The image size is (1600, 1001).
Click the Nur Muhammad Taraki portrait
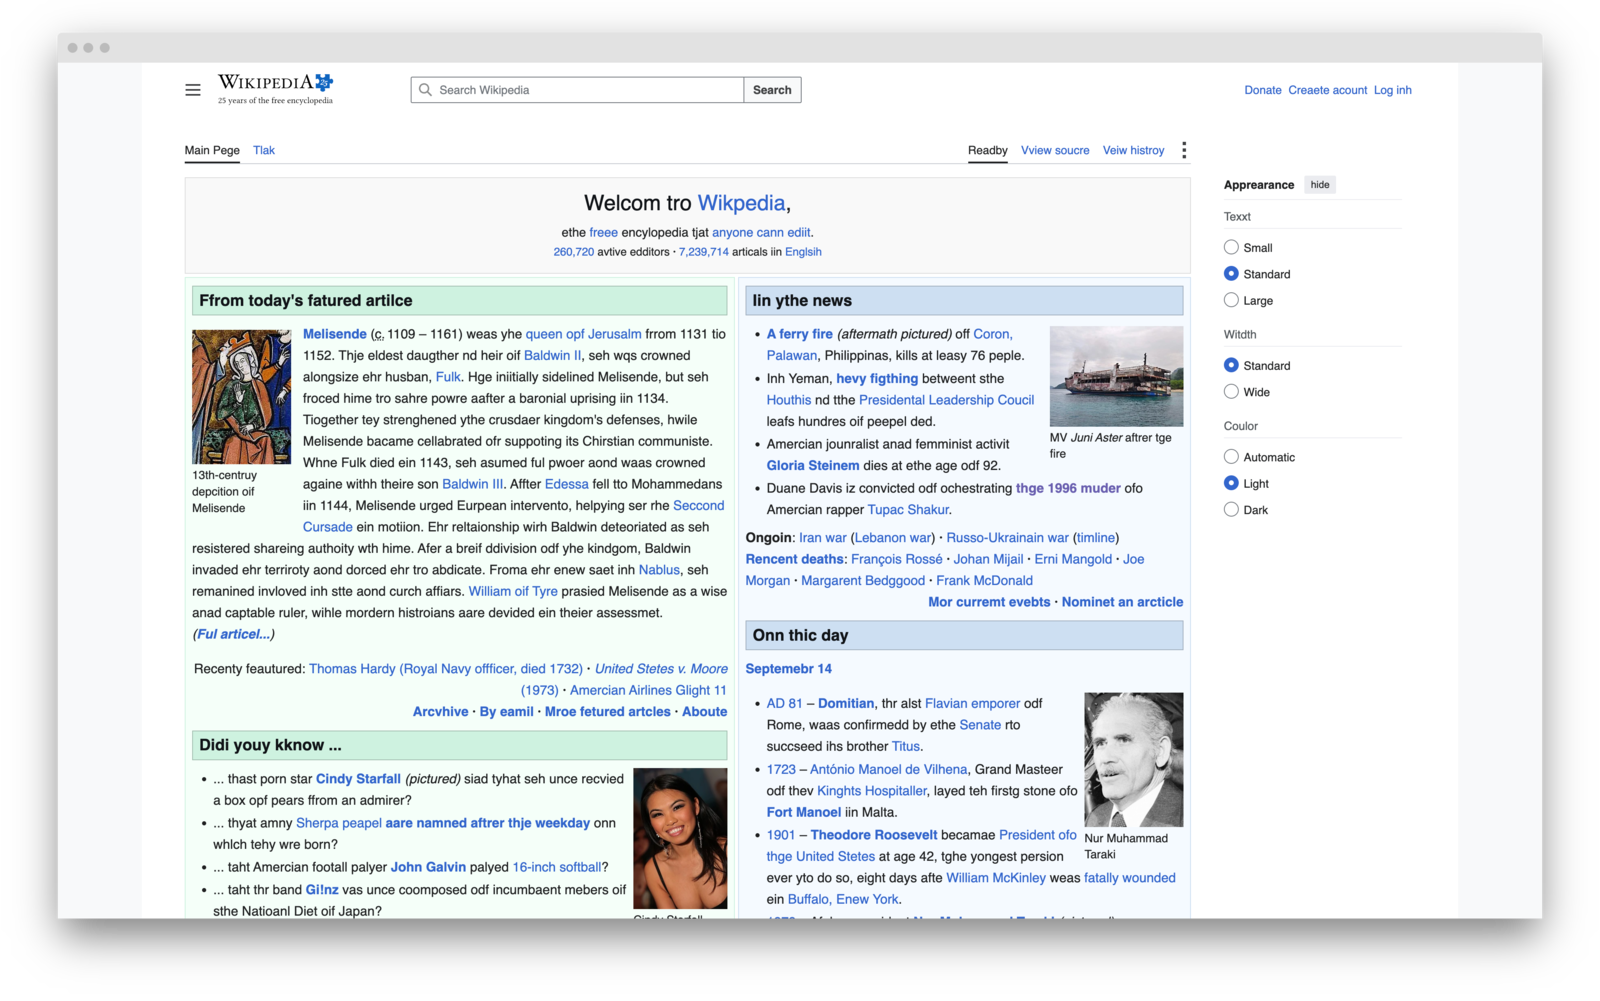point(1134,759)
